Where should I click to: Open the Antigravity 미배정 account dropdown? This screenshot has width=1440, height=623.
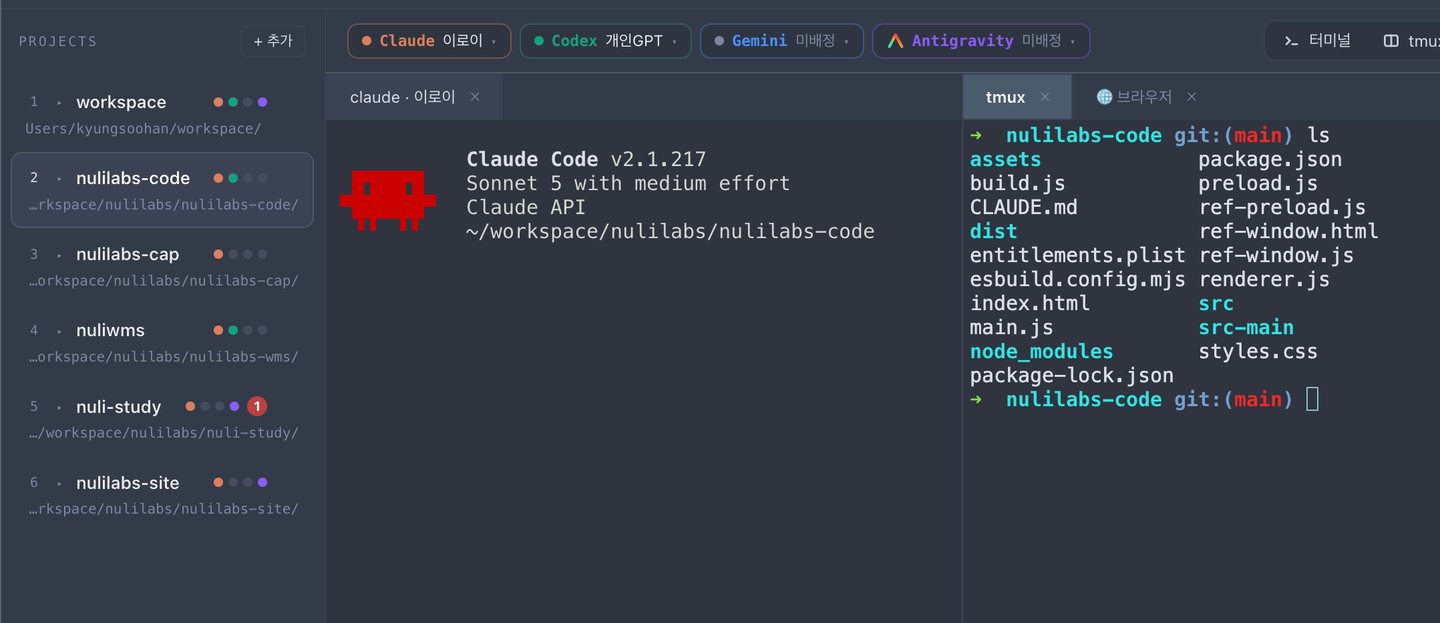(x=981, y=41)
